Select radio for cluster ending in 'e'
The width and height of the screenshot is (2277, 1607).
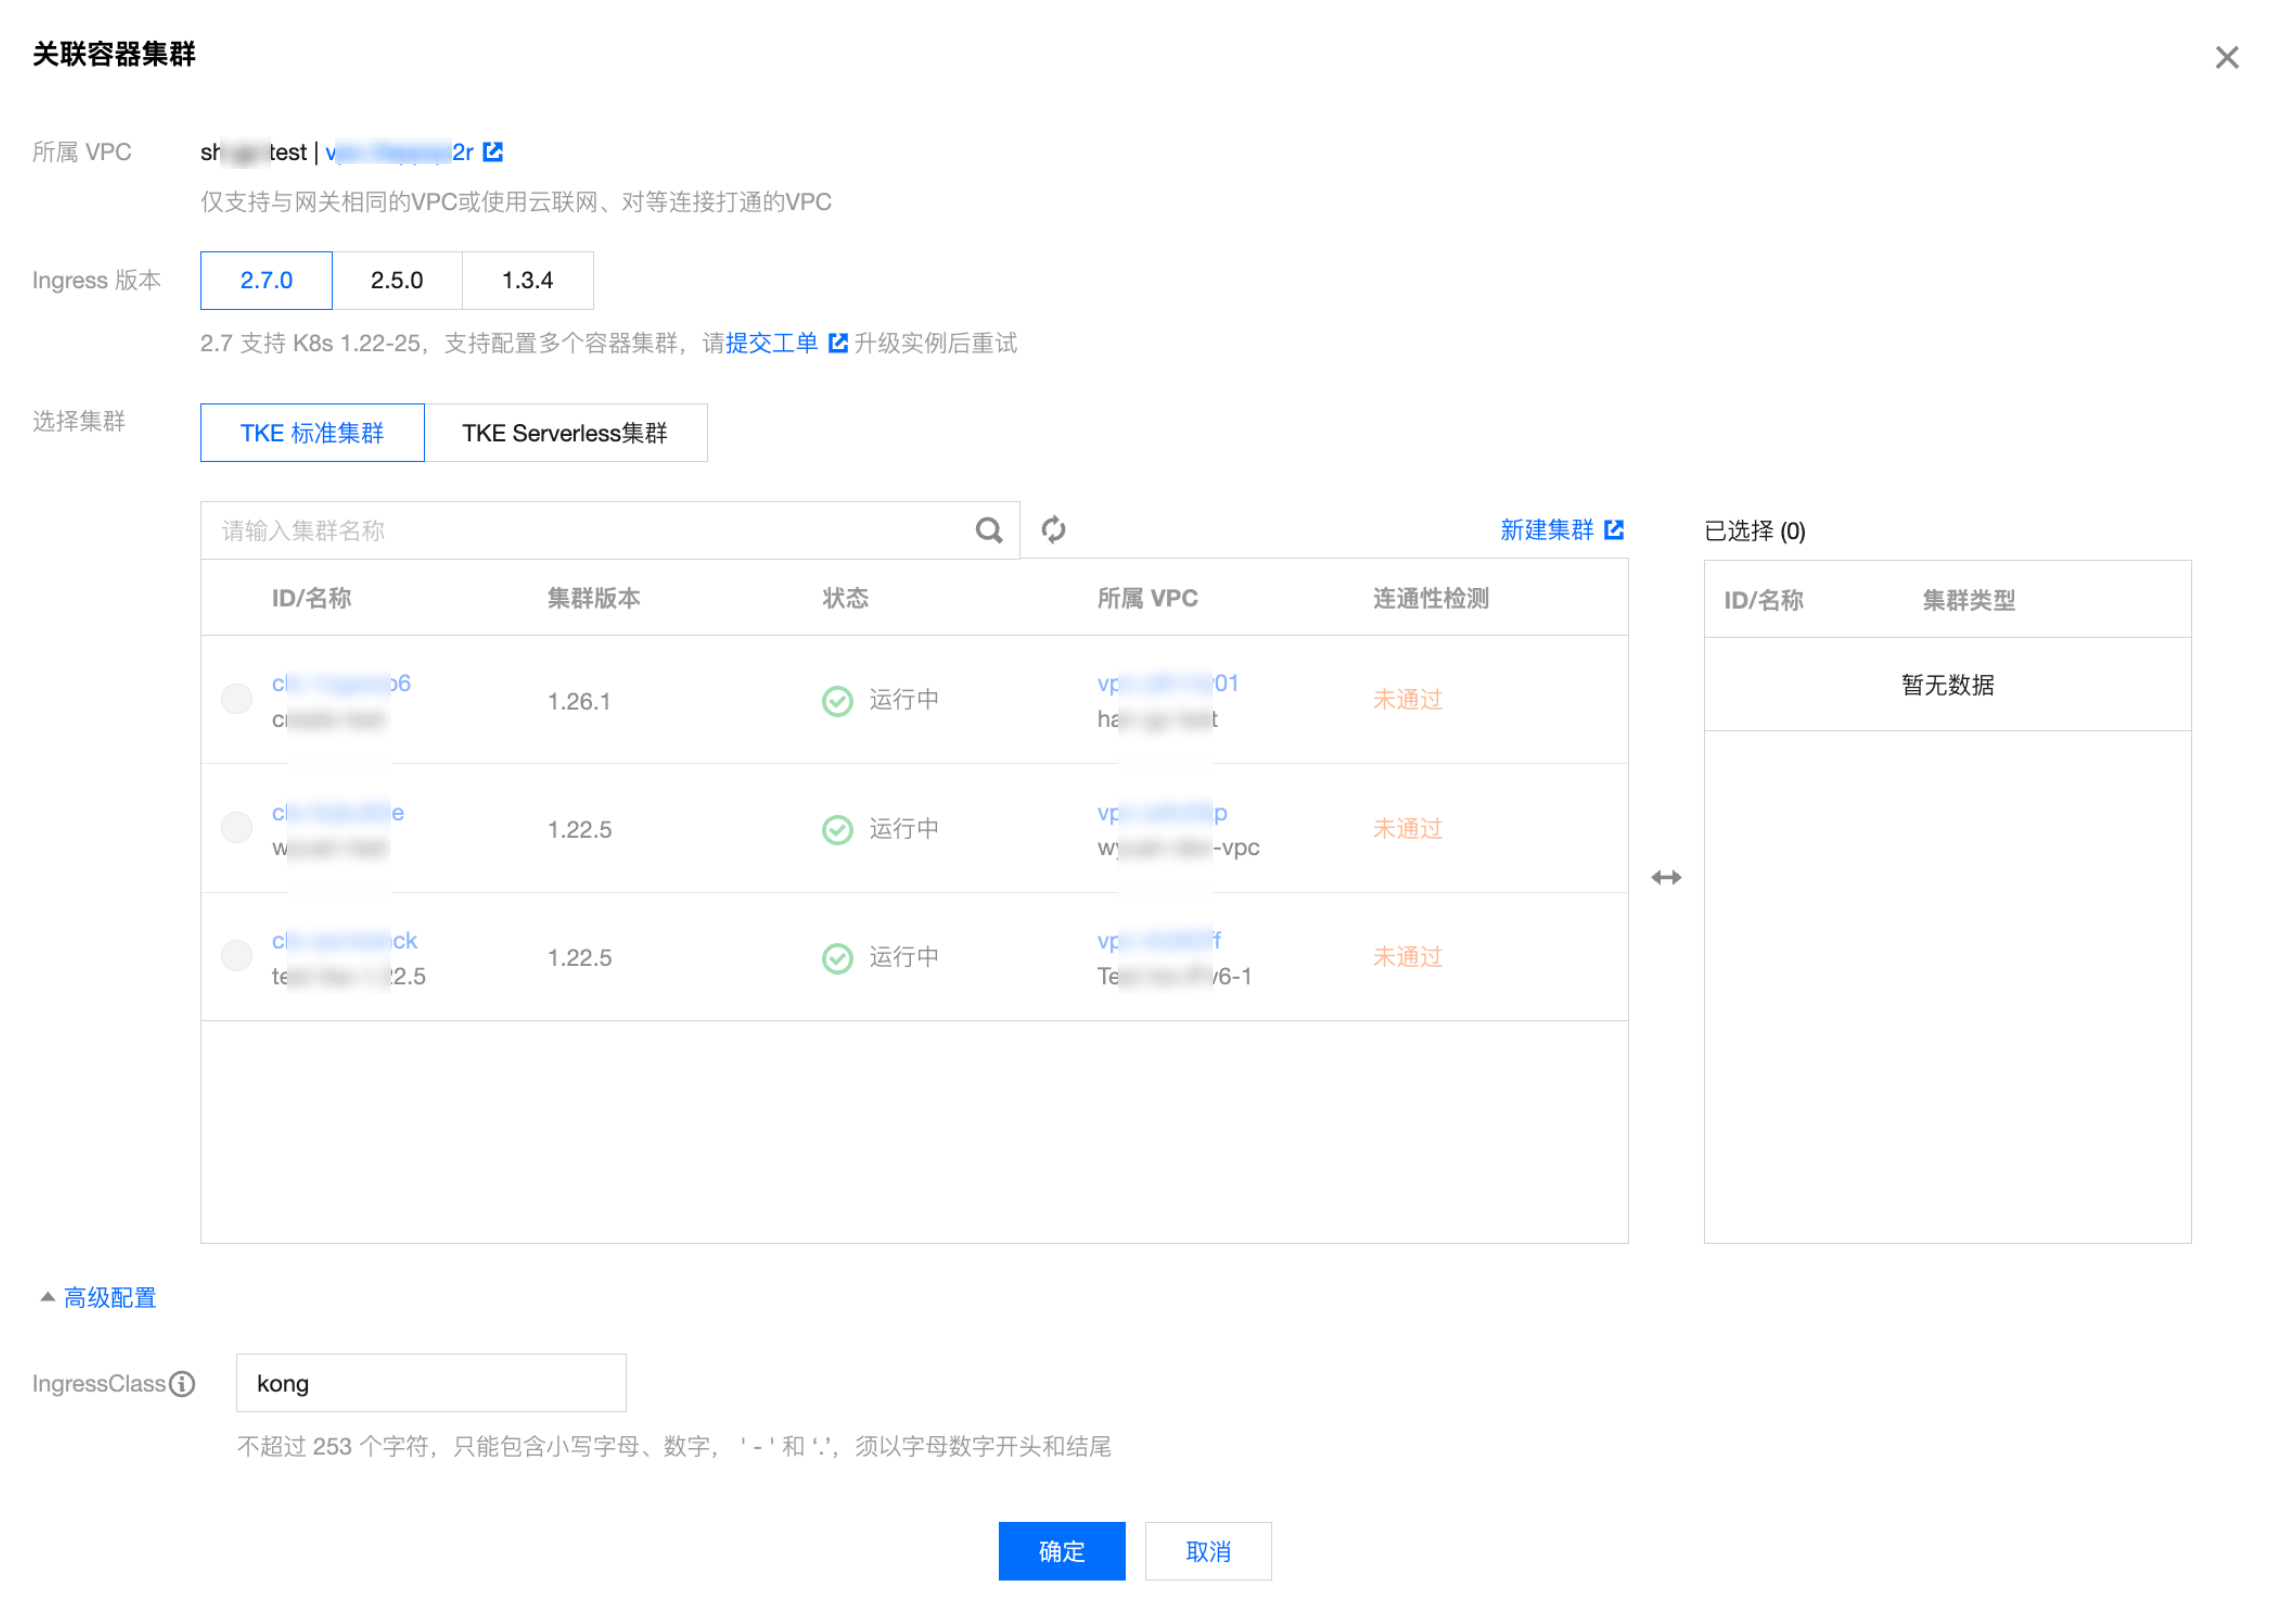click(236, 827)
